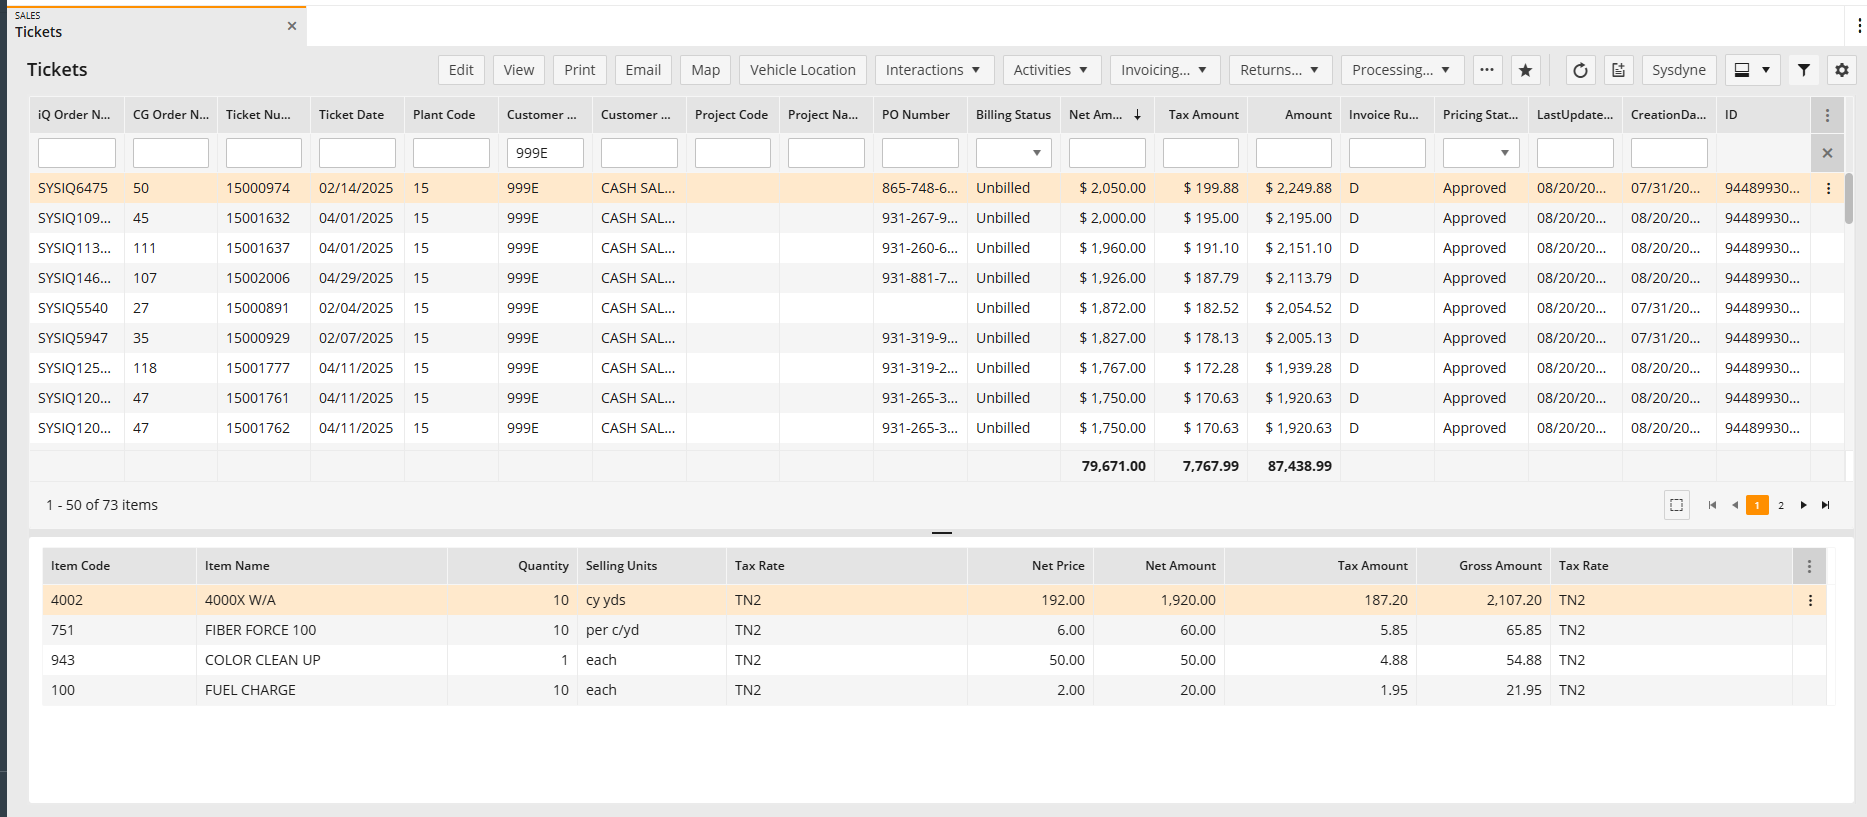Open the settings gear icon
The image size is (1867, 817).
coord(1841,70)
